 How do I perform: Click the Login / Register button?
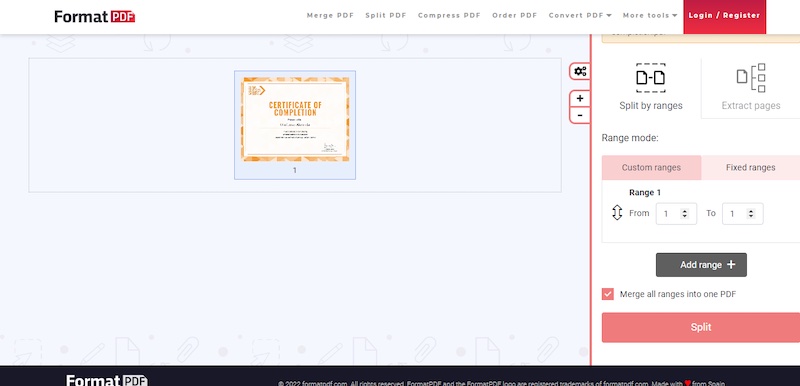[724, 16]
